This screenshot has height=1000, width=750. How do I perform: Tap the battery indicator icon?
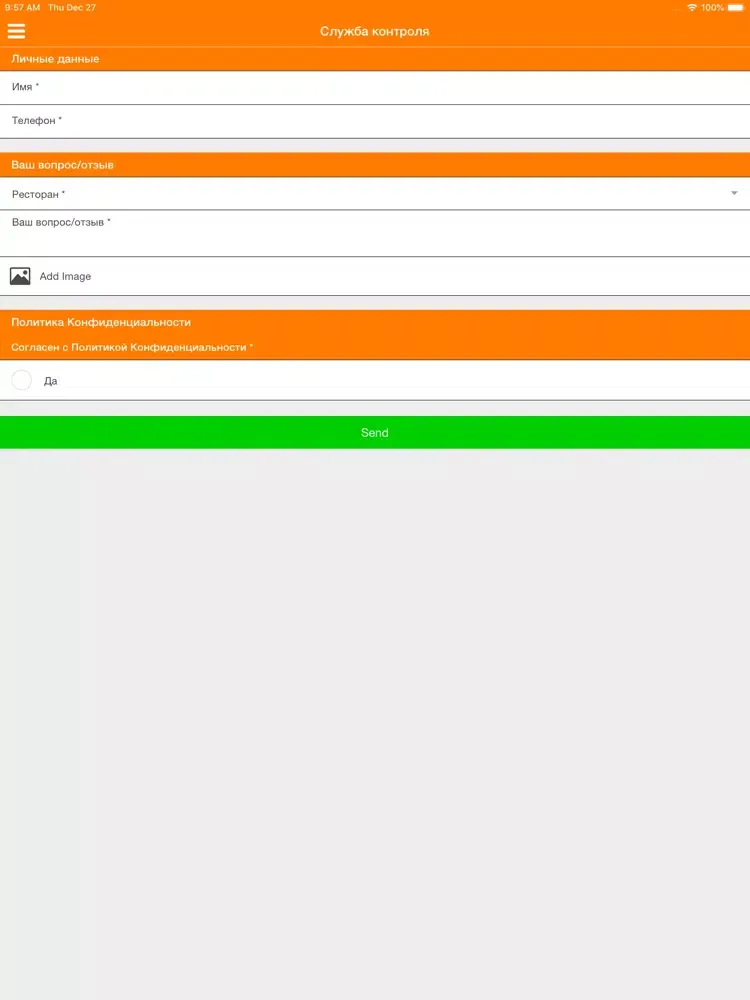tap(736, 8)
